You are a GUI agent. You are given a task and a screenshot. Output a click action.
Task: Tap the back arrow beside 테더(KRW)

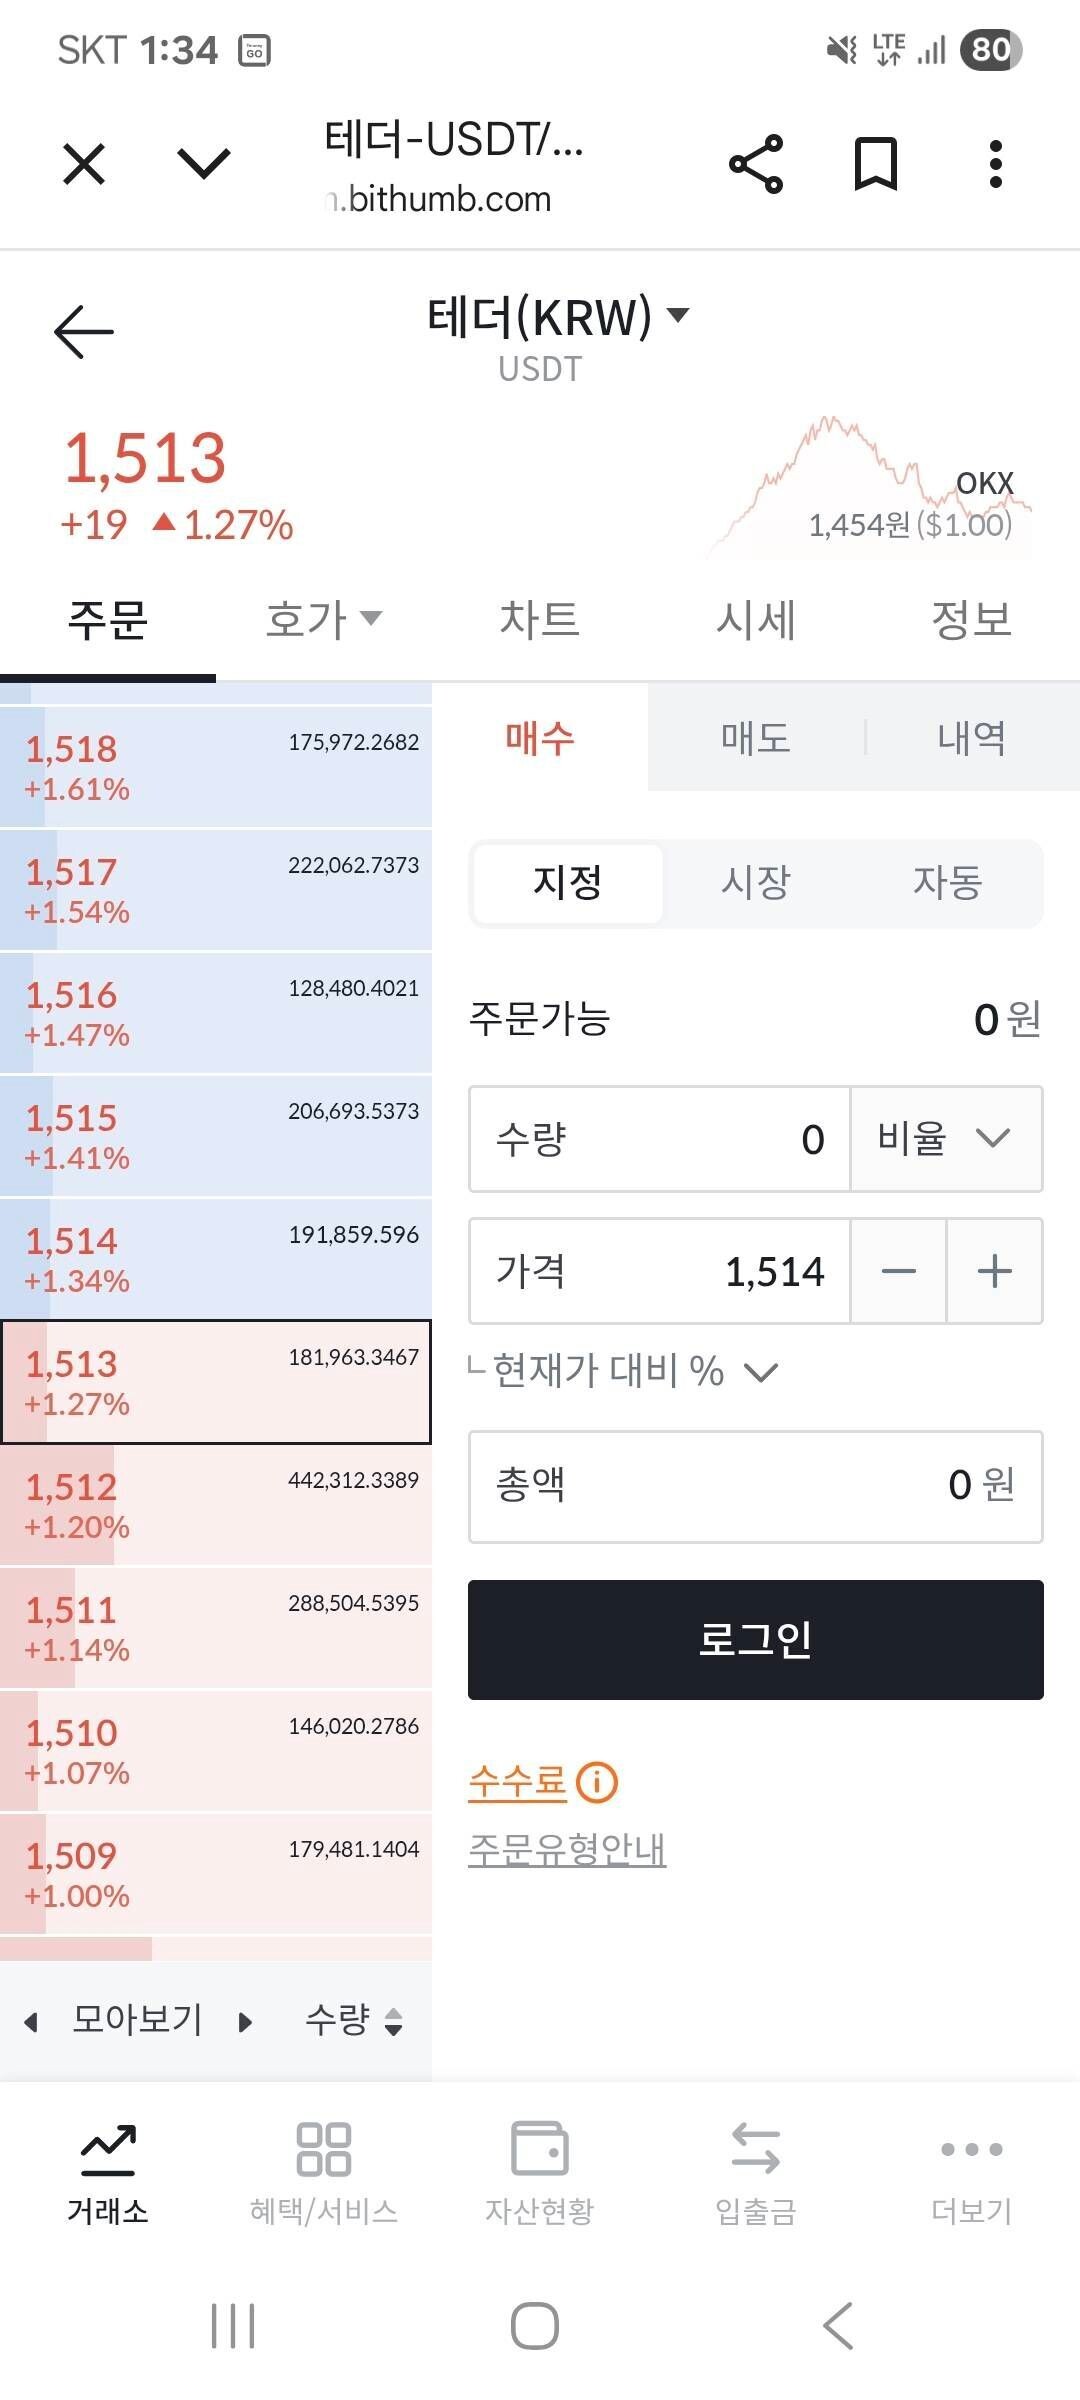tap(85, 330)
